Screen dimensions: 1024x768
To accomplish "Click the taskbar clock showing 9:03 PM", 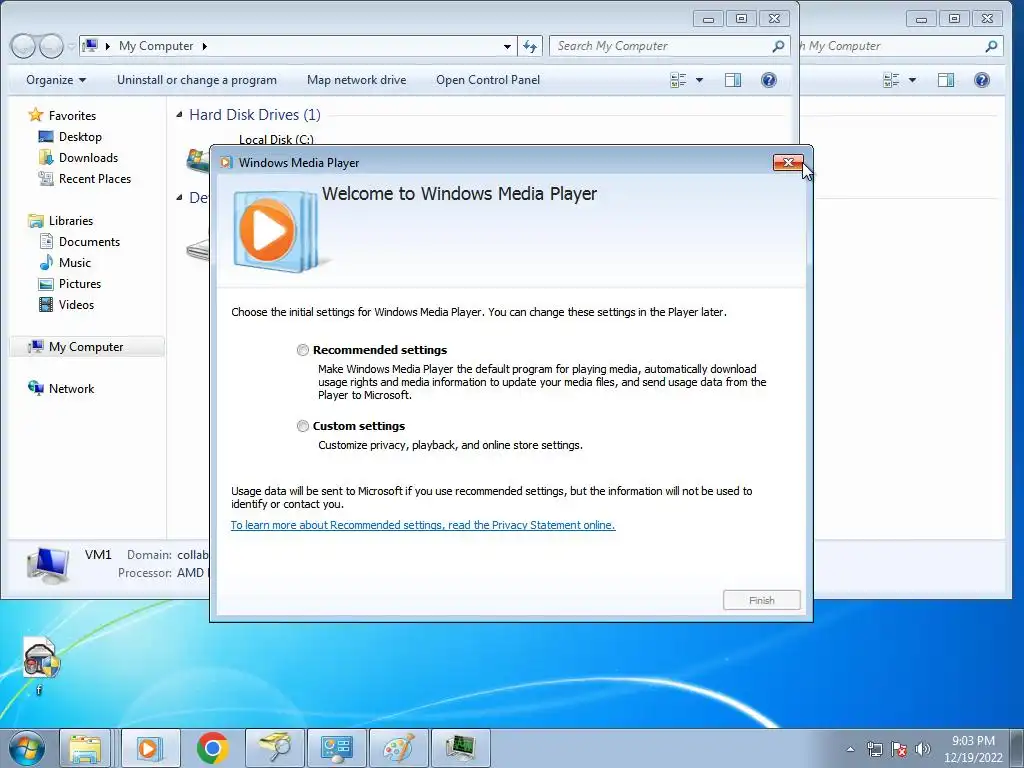I will pos(973,749).
